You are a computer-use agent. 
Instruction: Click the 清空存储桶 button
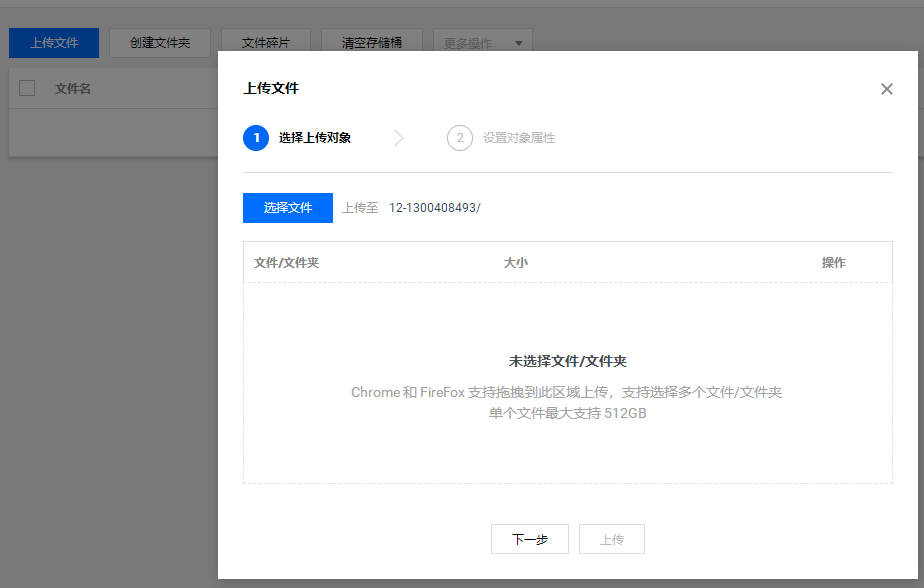click(x=372, y=43)
